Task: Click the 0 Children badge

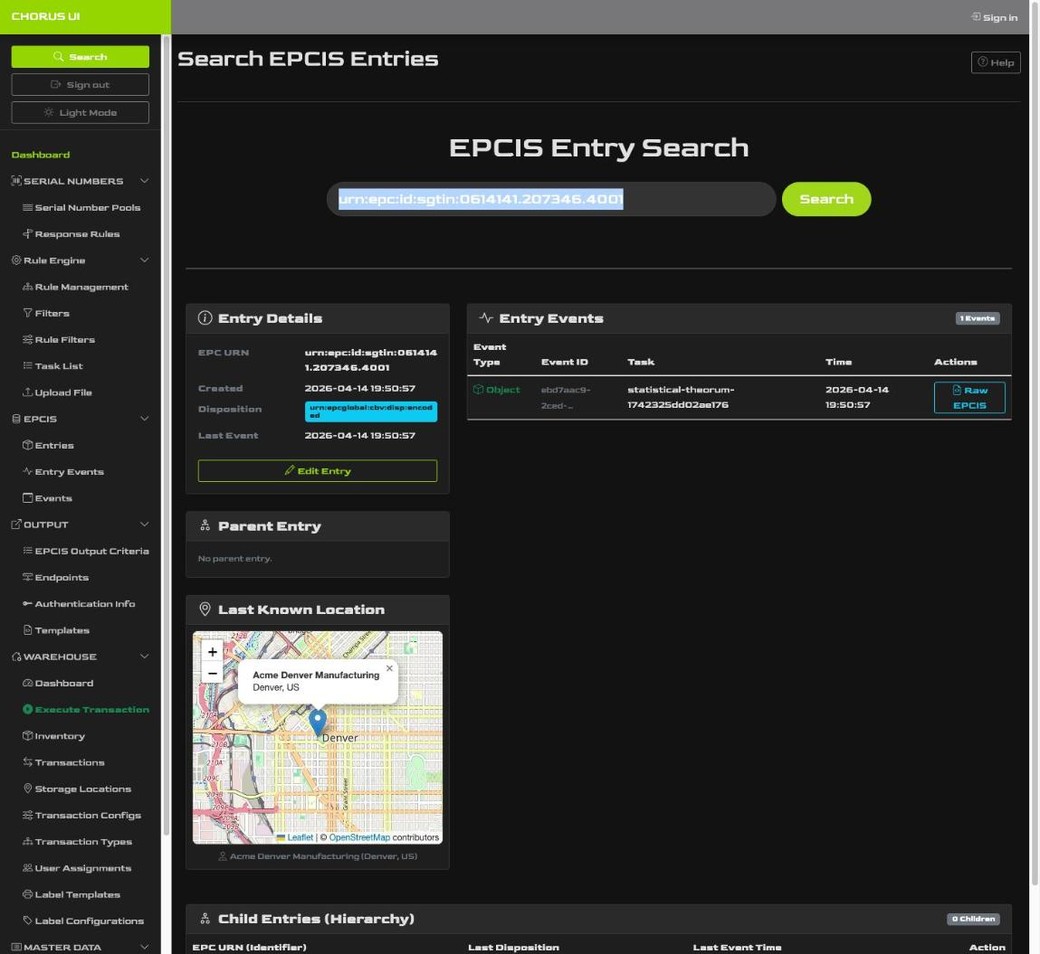Action: tap(973, 920)
